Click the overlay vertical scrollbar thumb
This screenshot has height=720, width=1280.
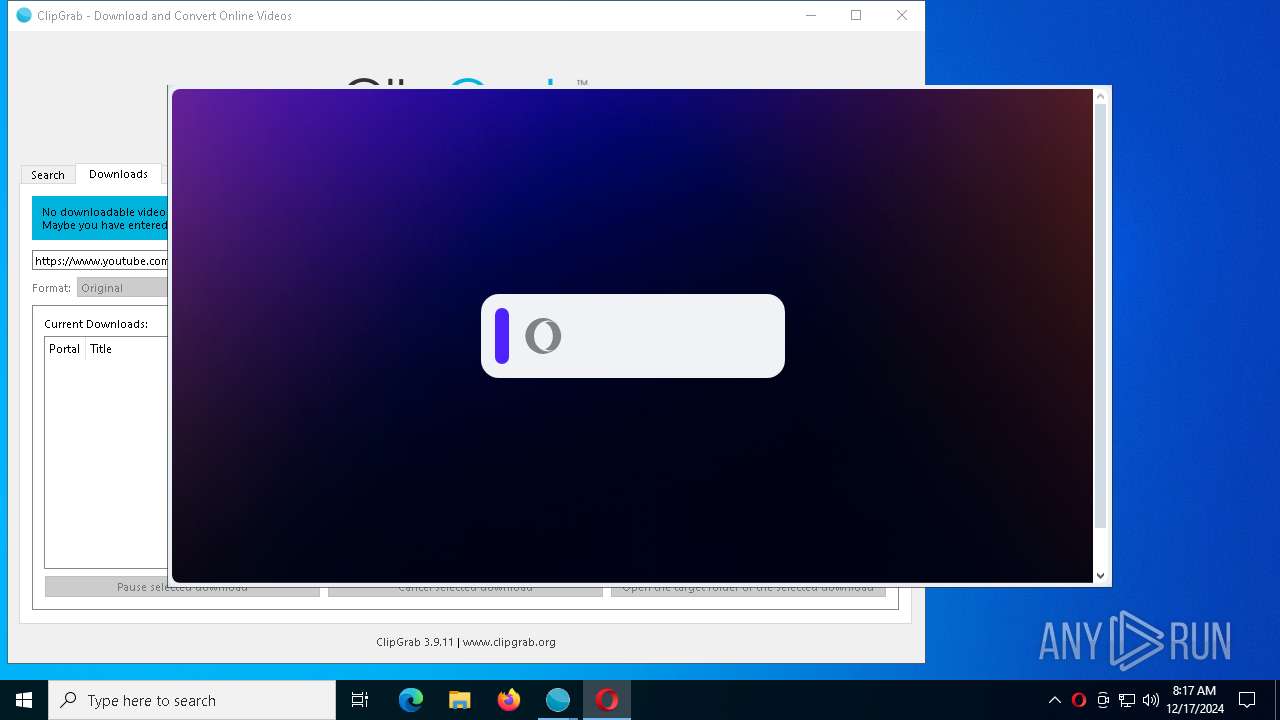1101,315
